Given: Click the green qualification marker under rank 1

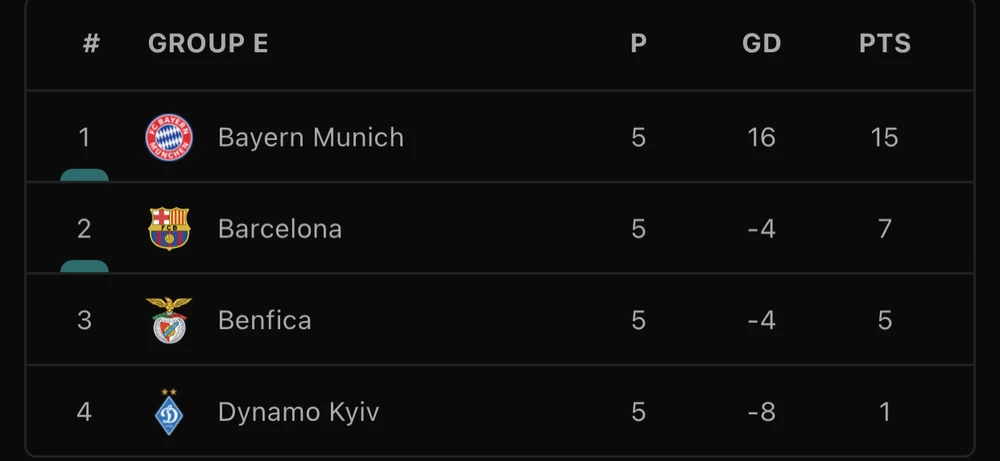Looking at the screenshot, I should (x=84, y=175).
